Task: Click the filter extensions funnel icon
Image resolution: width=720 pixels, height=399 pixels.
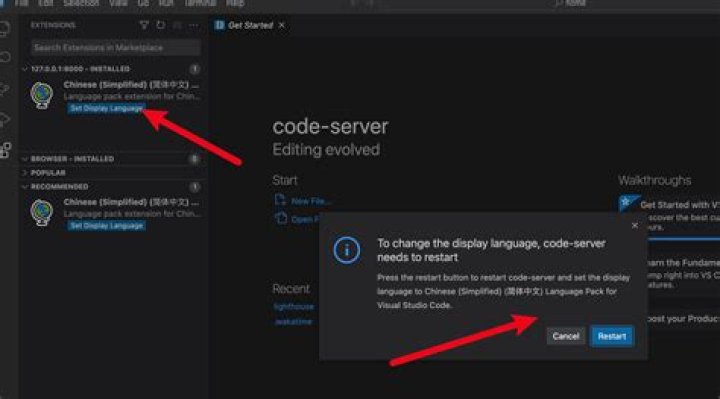Action: 144,25
